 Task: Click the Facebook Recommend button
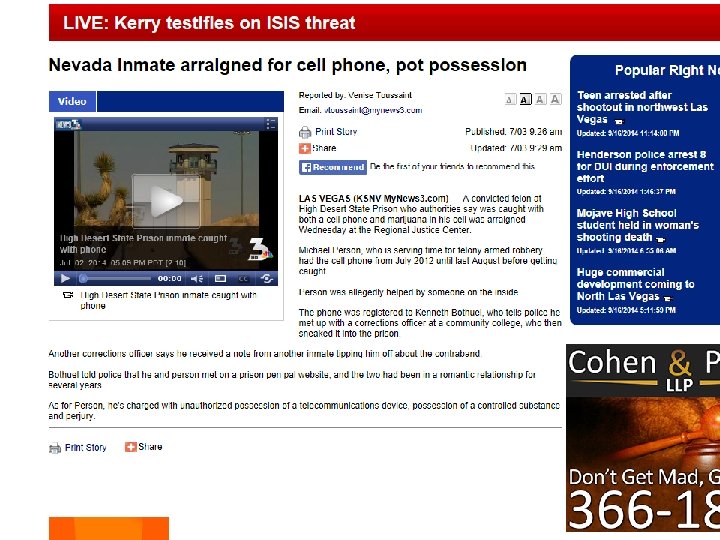click(333, 167)
